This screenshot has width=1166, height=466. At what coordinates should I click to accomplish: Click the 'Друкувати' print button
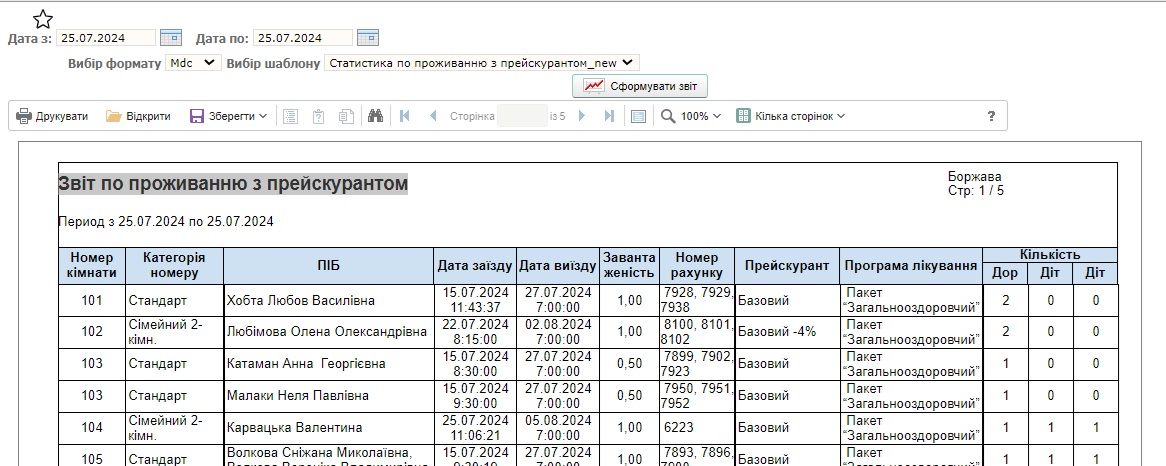tap(52, 116)
